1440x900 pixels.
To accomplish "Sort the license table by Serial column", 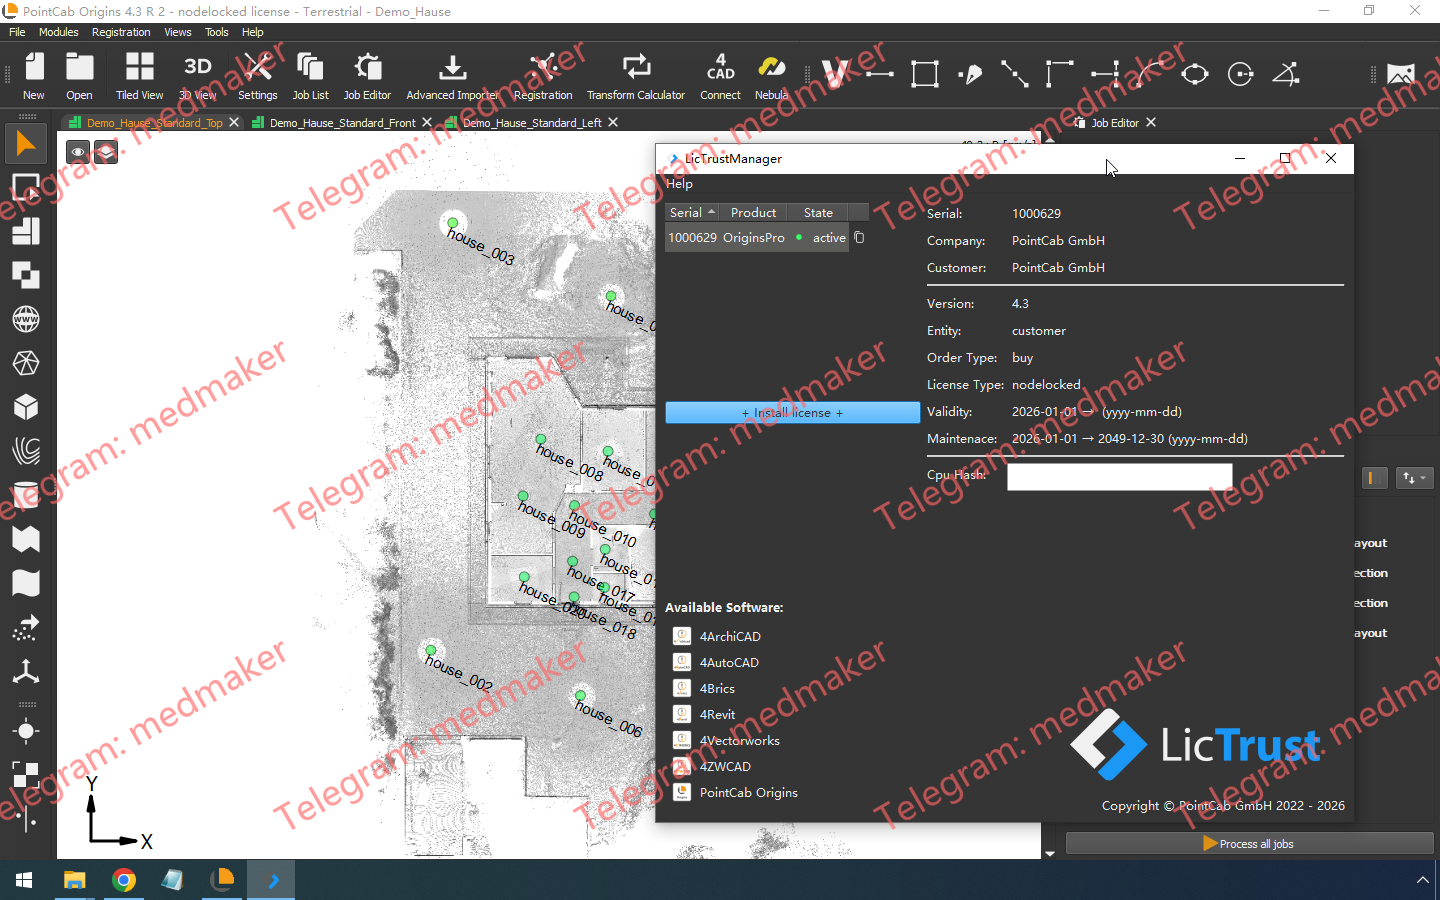I will pyautogui.click(x=691, y=212).
